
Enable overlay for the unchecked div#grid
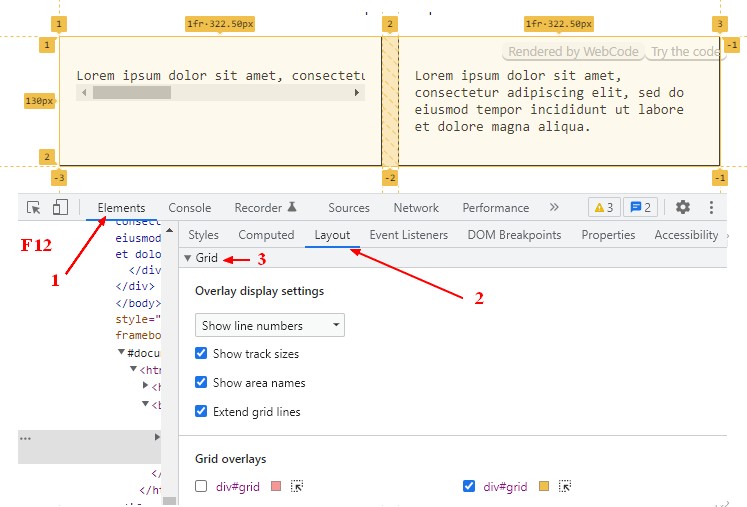pos(202,487)
